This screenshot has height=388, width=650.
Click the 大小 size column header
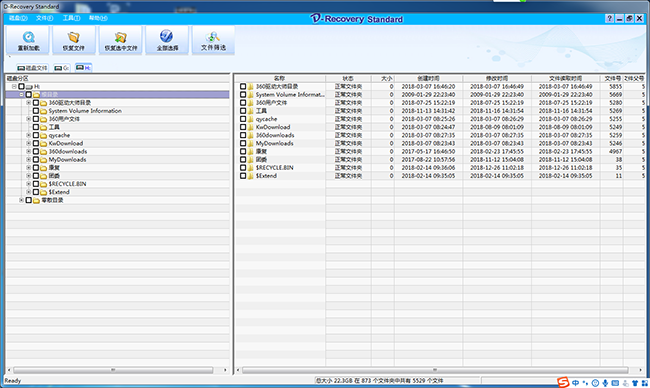pyautogui.click(x=383, y=78)
